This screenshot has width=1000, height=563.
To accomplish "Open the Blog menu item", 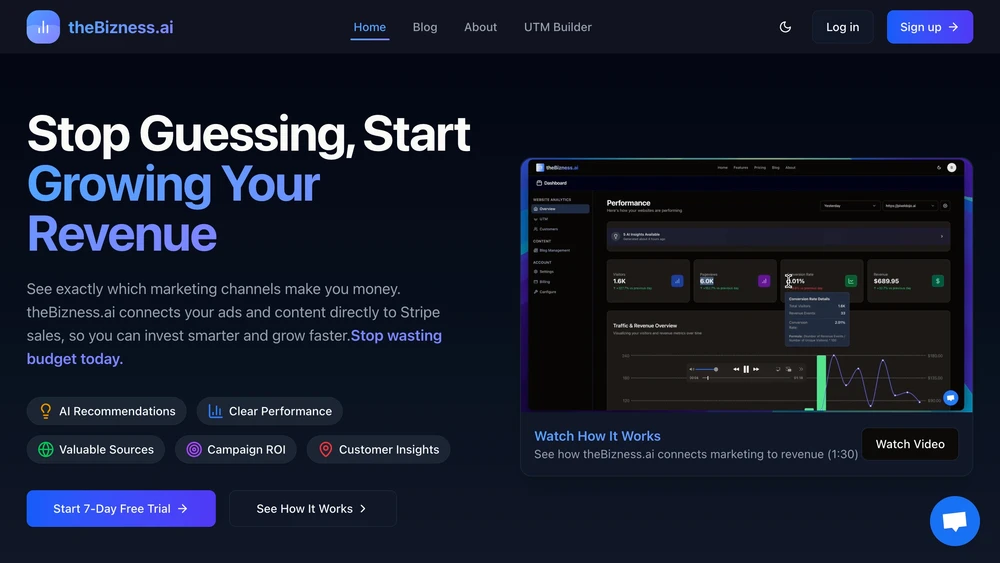I will (x=425, y=27).
